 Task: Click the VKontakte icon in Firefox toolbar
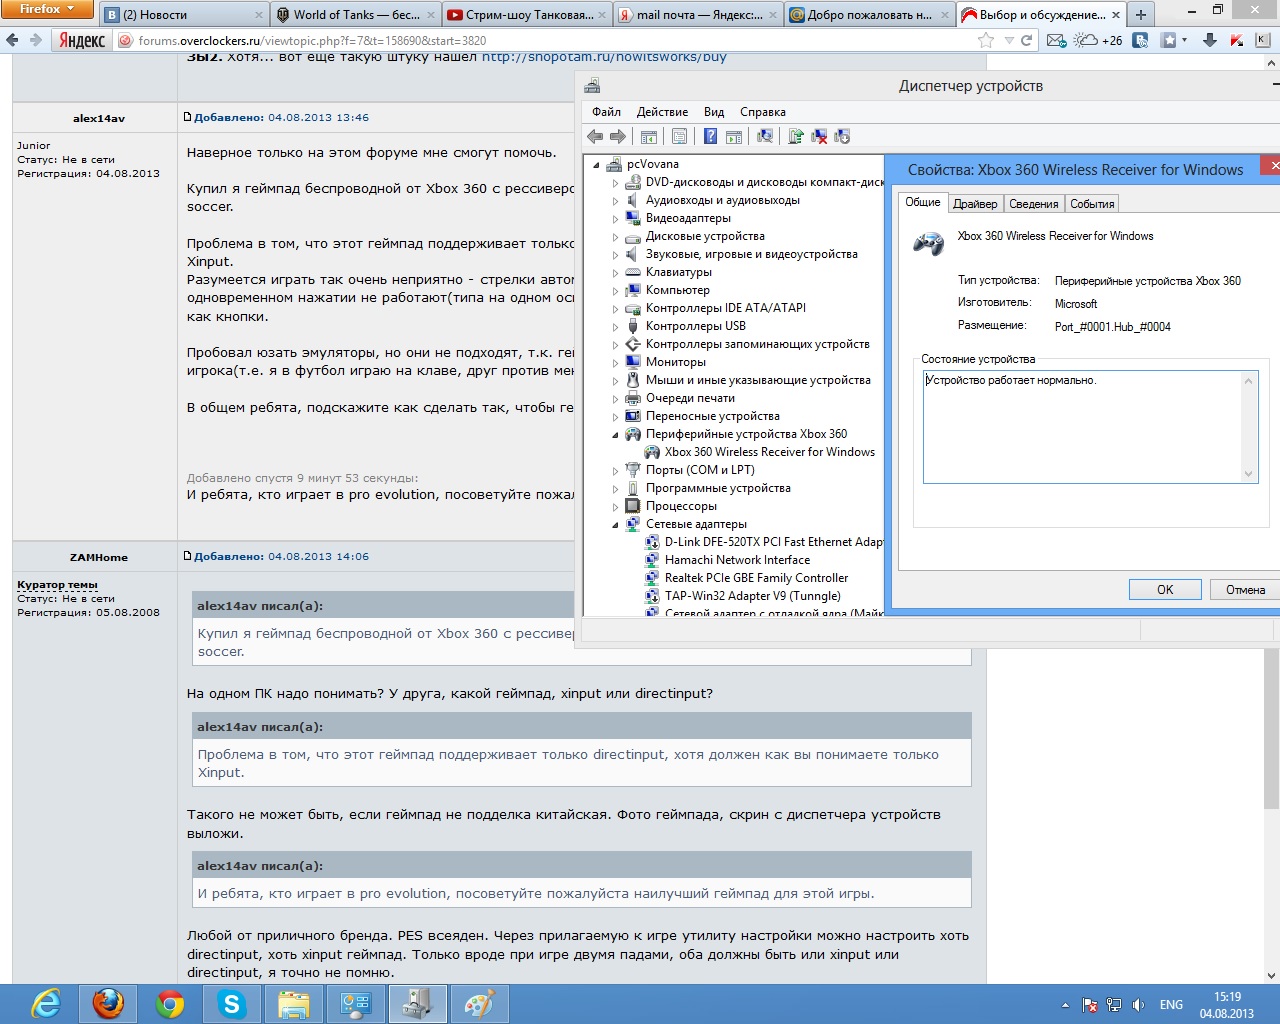pyautogui.click(x=1140, y=40)
